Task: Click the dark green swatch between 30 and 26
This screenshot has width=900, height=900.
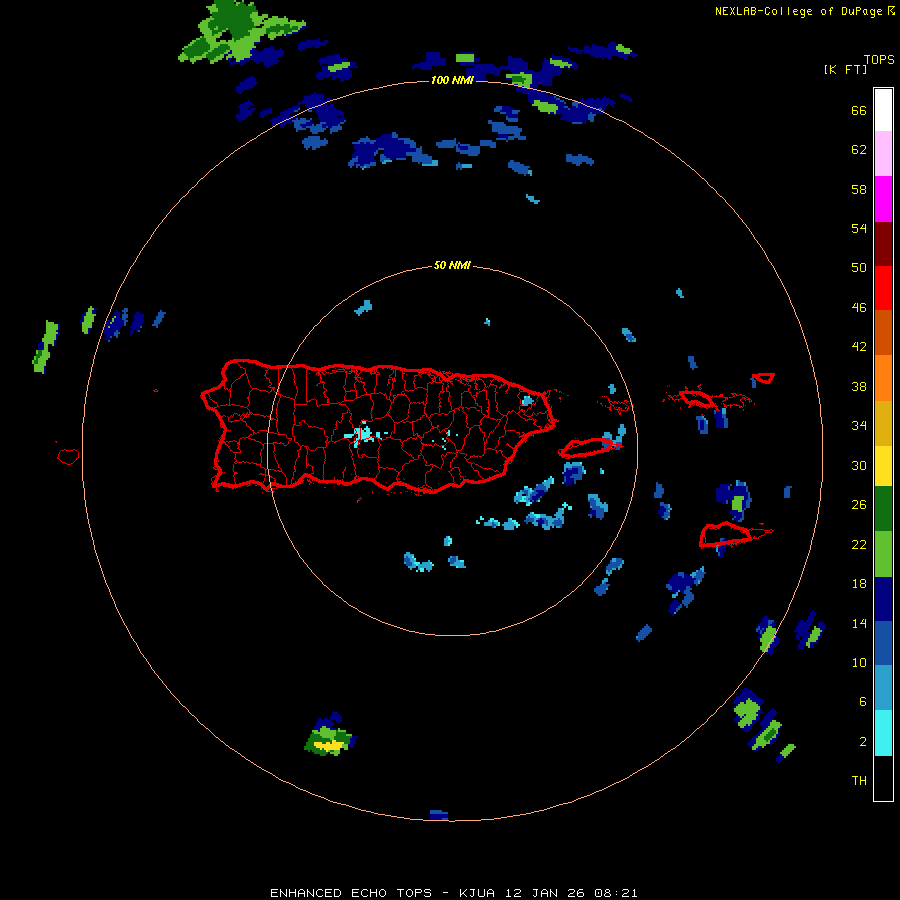Action: tap(883, 508)
